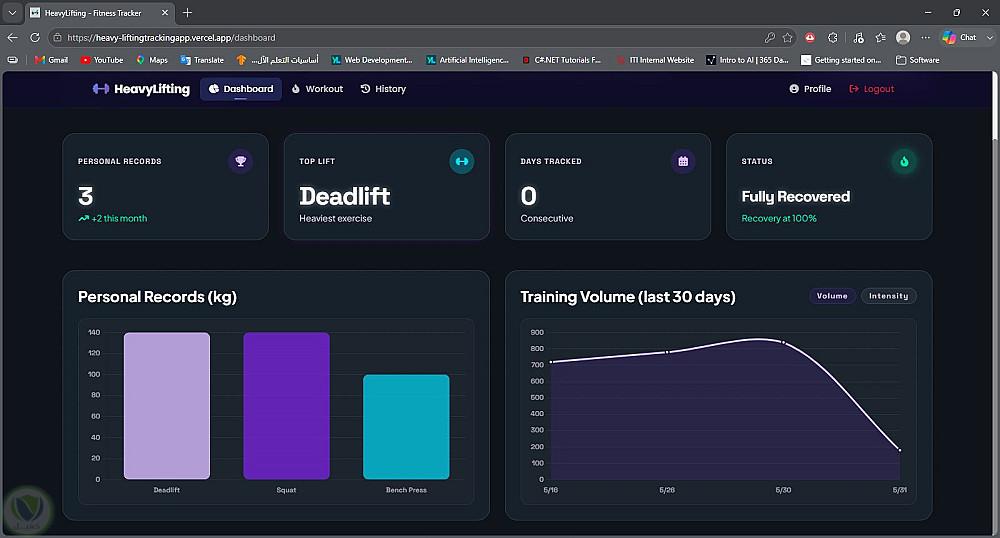The height and width of the screenshot is (538, 1000).
Task: Open the Profile link
Action: [810, 89]
